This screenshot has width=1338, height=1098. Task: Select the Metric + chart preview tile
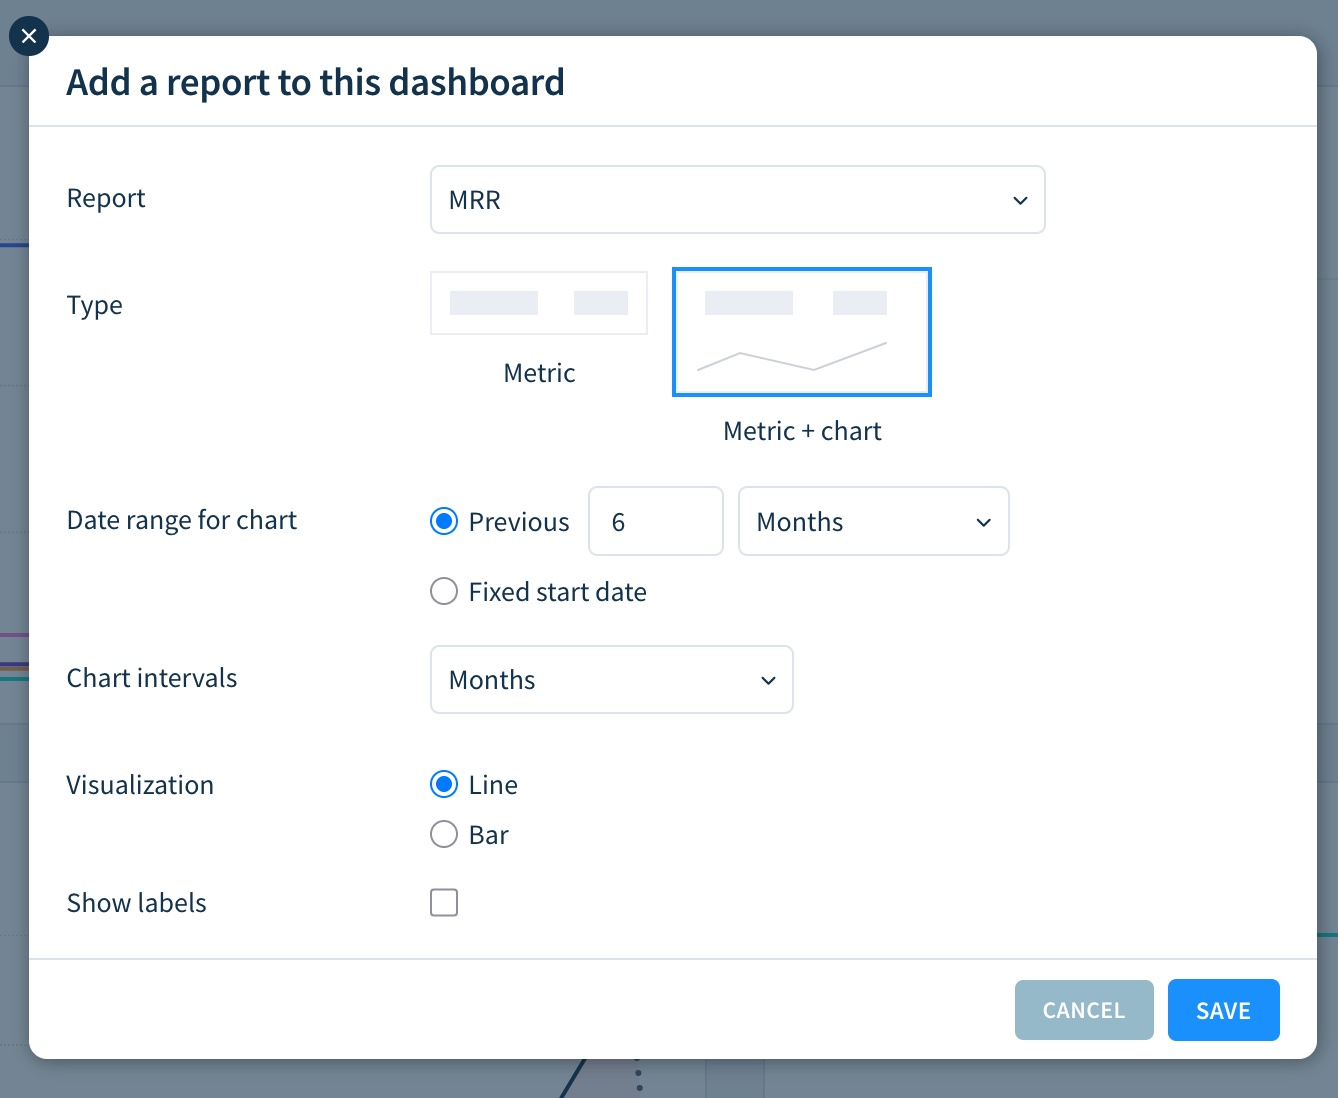tap(801, 332)
